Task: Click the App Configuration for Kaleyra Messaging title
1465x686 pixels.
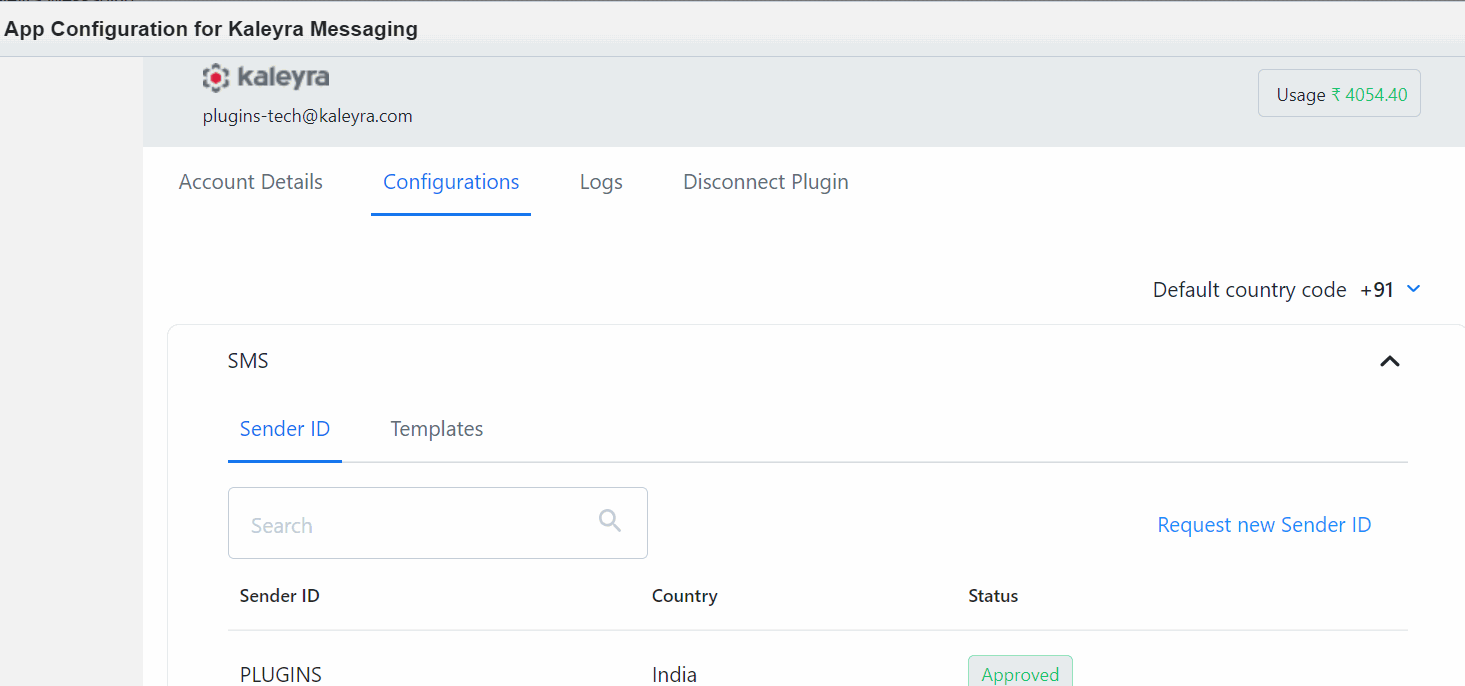Action: (211, 29)
